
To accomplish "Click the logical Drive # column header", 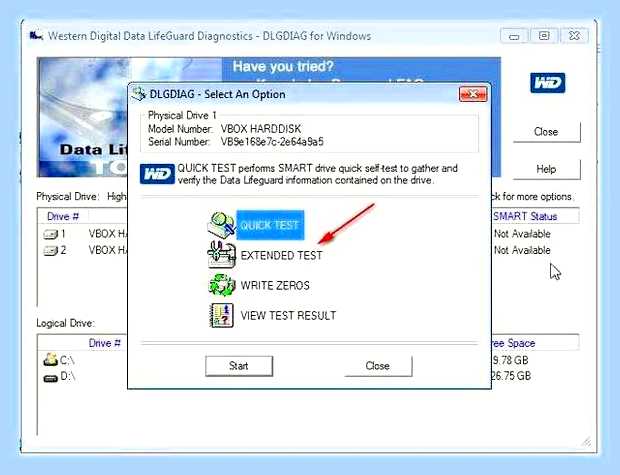I will point(104,343).
